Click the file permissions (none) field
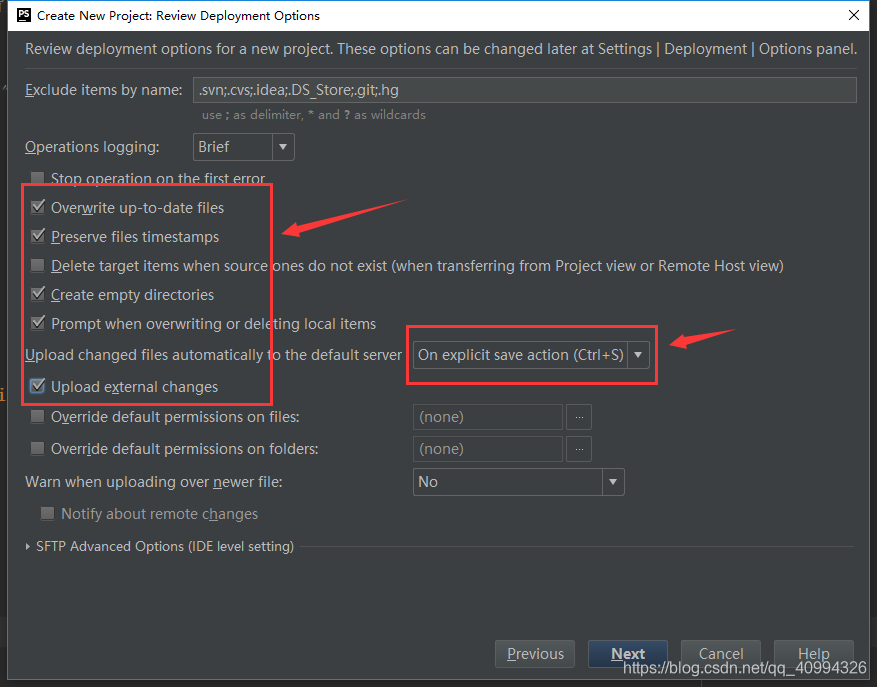Image resolution: width=877 pixels, height=687 pixels. pyautogui.click(x=488, y=417)
